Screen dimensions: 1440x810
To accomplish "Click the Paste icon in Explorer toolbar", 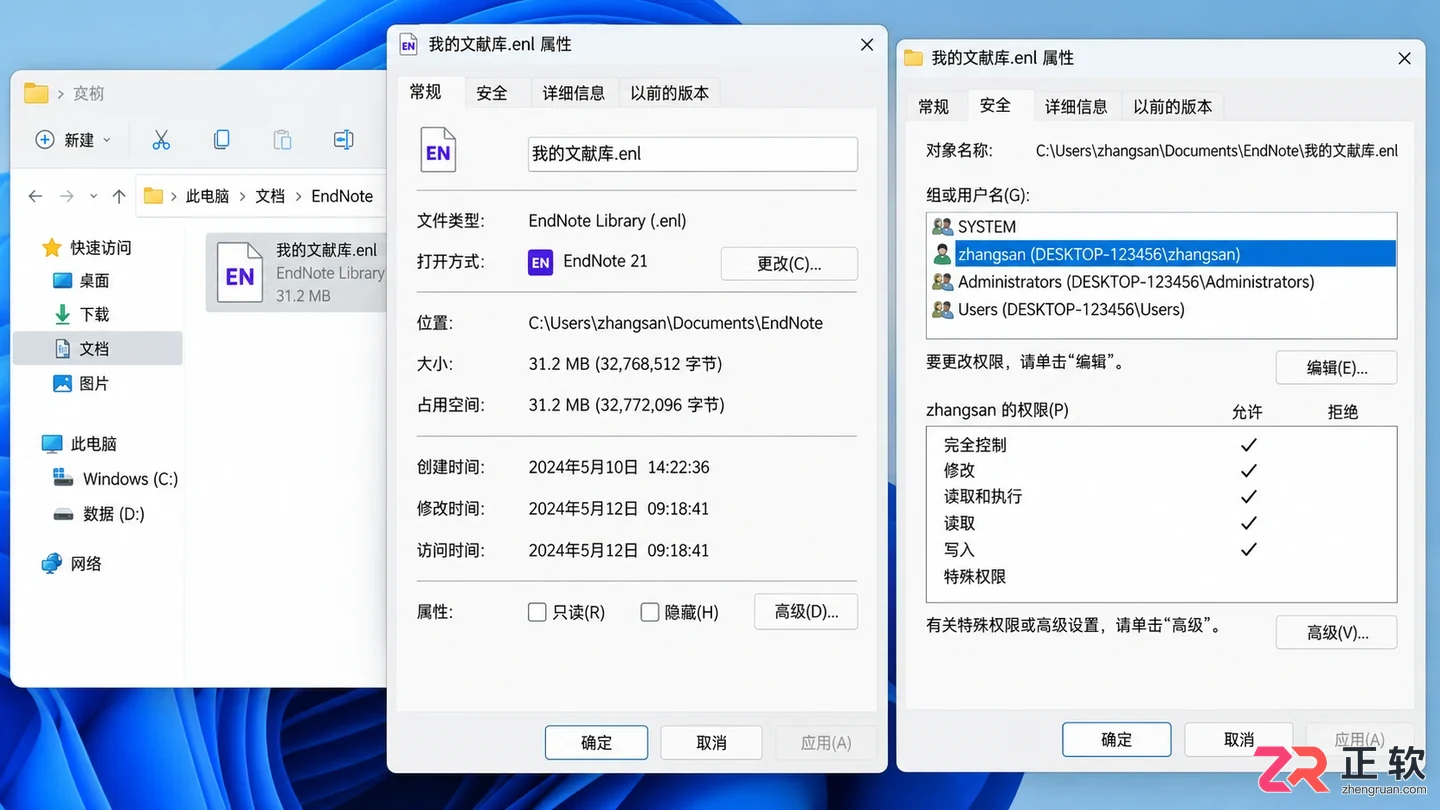I will (x=283, y=140).
